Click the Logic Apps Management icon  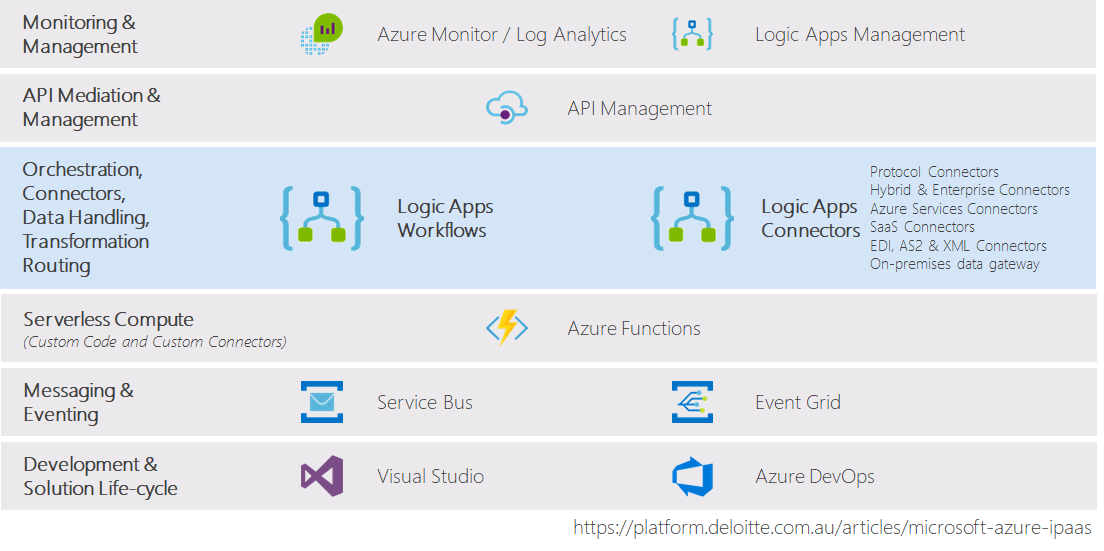tap(692, 34)
